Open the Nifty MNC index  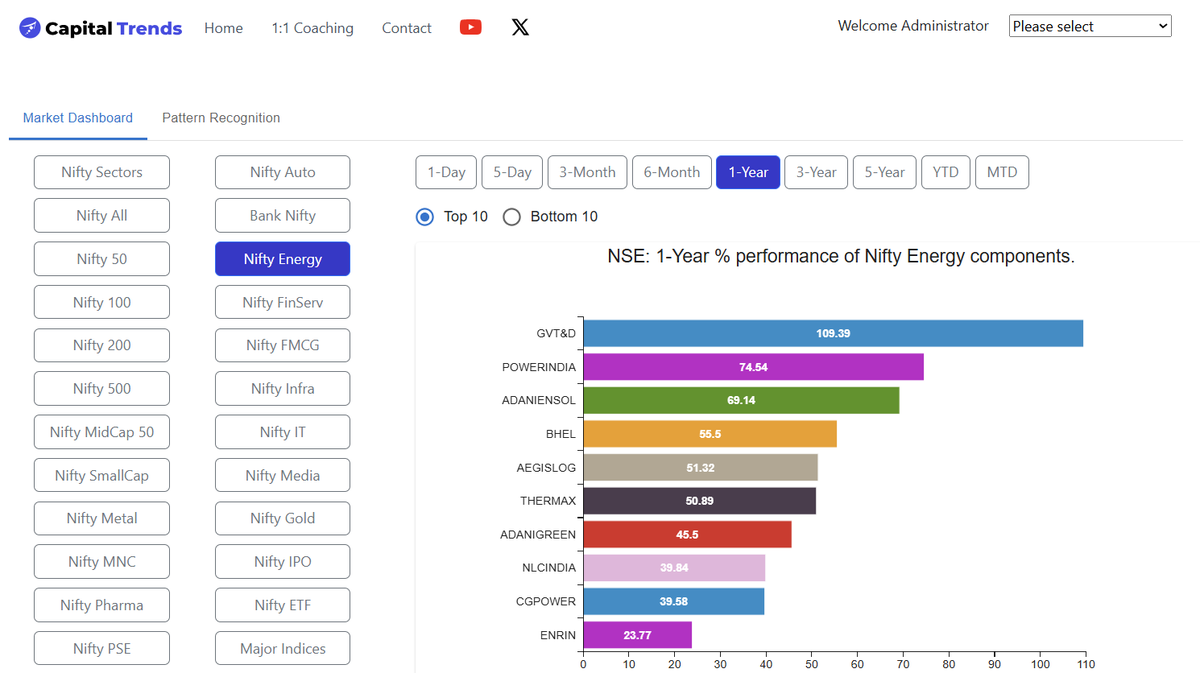tap(102, 561)
